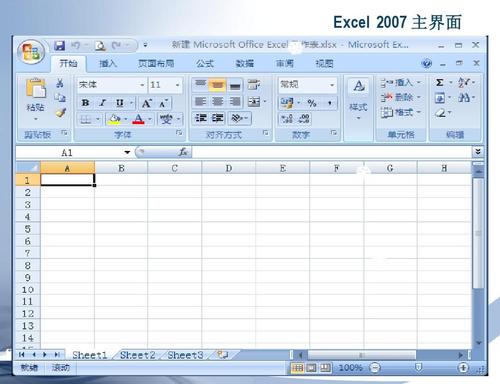Apply accounting currency format
Image resolution: width=500 pixels, height=384 pixels.
[x=287, y=103]
